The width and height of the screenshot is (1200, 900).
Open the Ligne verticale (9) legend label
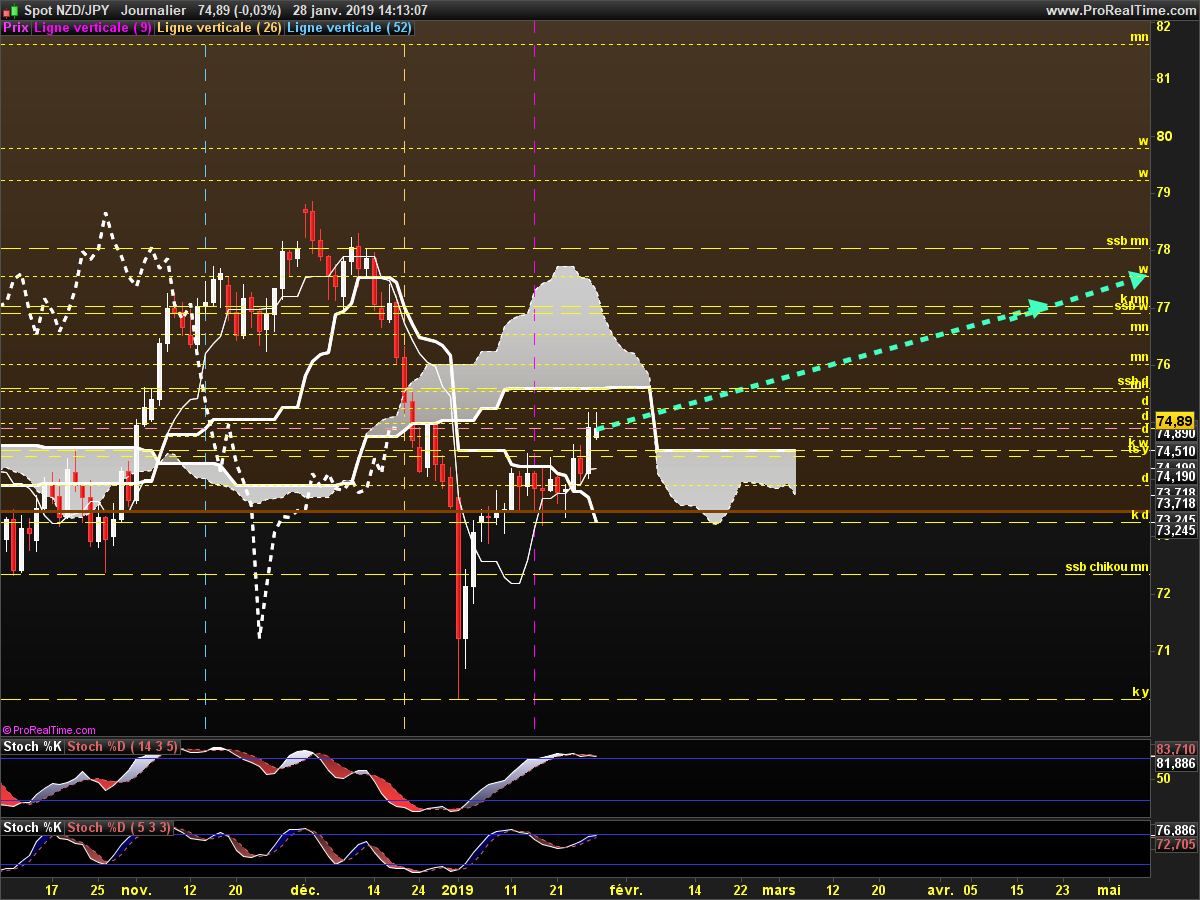tap(94, 28)
